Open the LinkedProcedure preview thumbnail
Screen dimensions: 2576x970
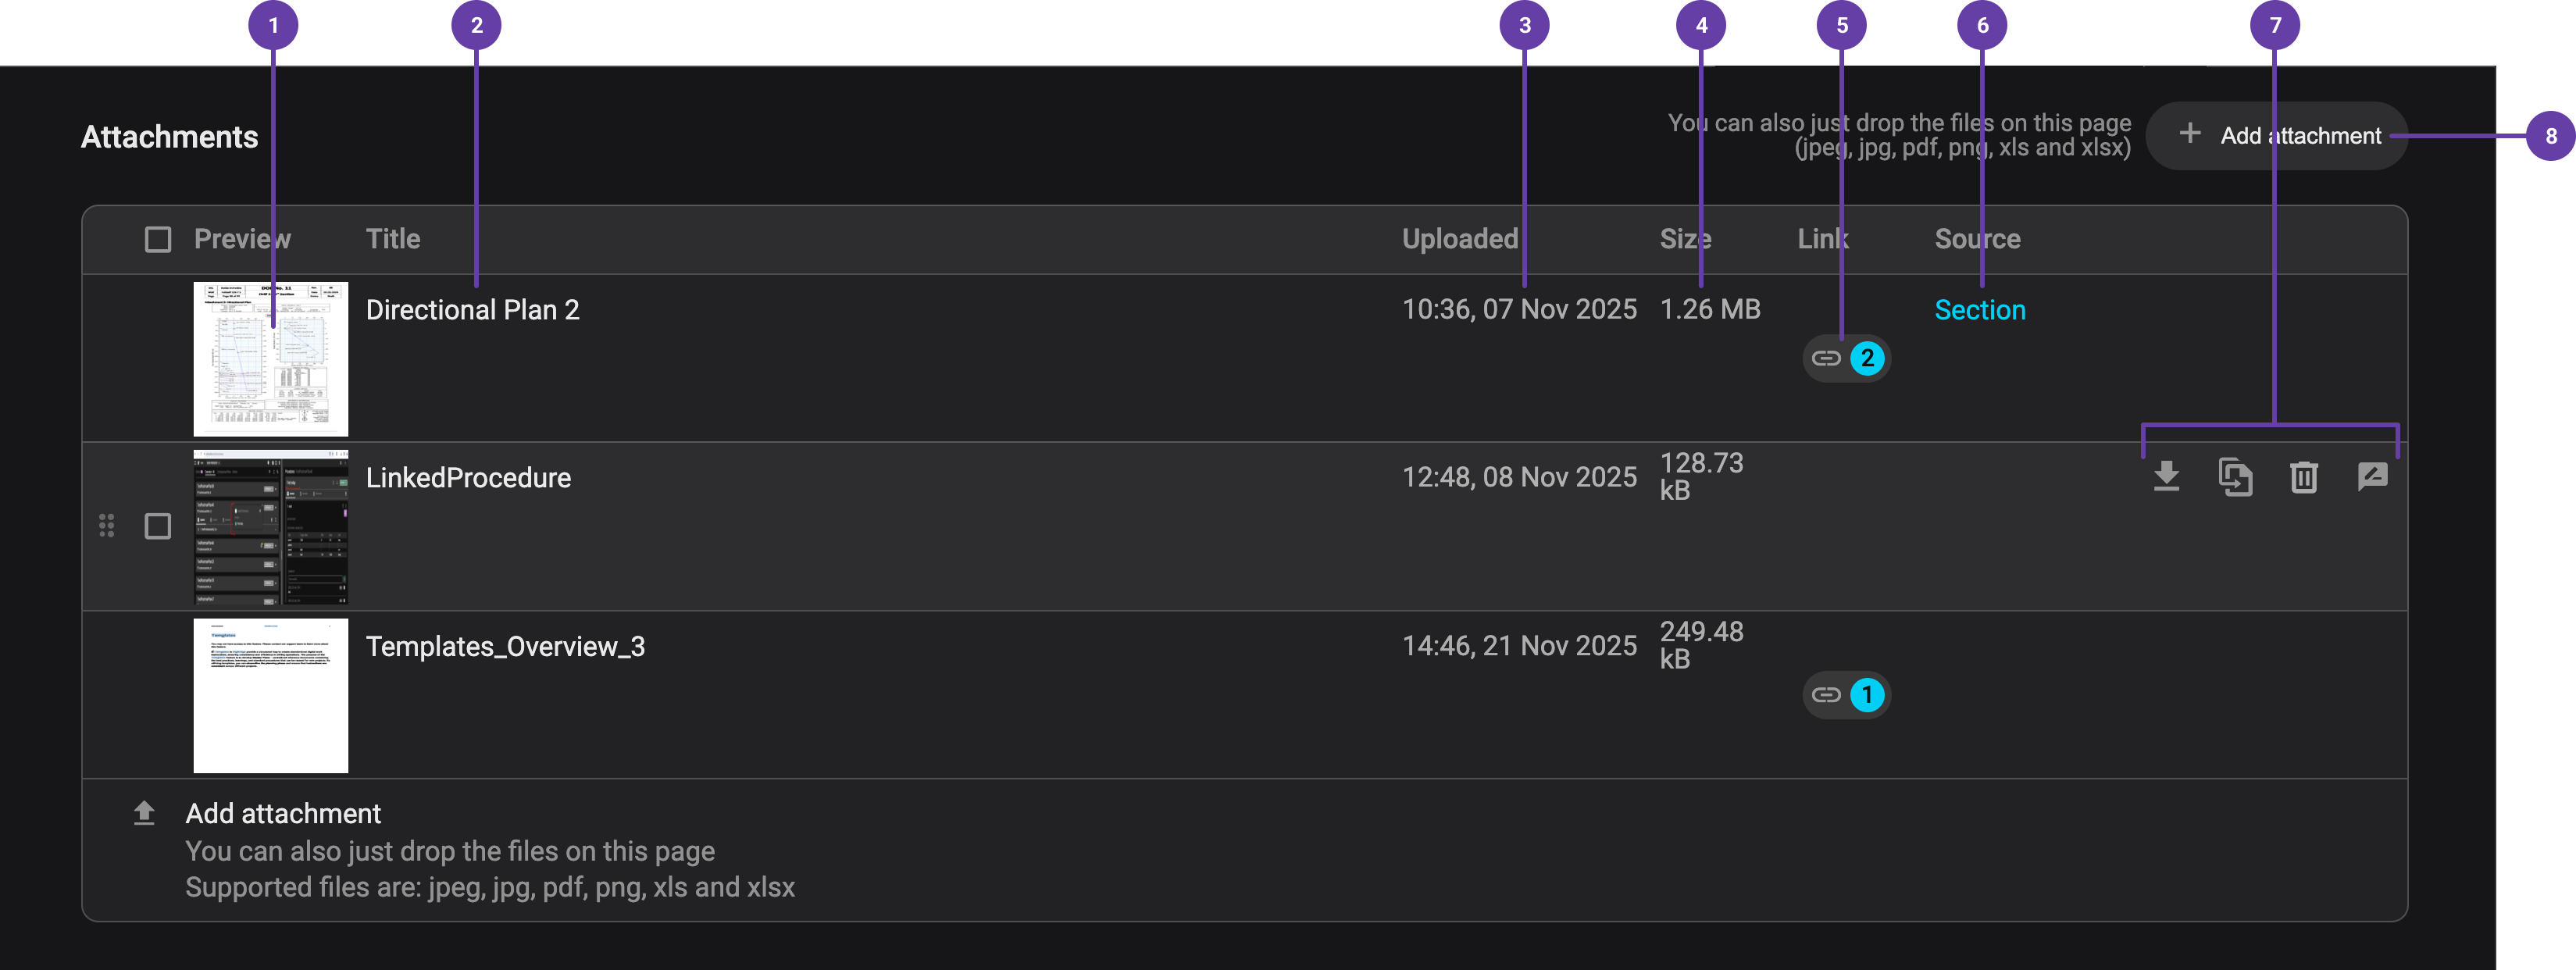pyautogui.click(x=270, y=526)
